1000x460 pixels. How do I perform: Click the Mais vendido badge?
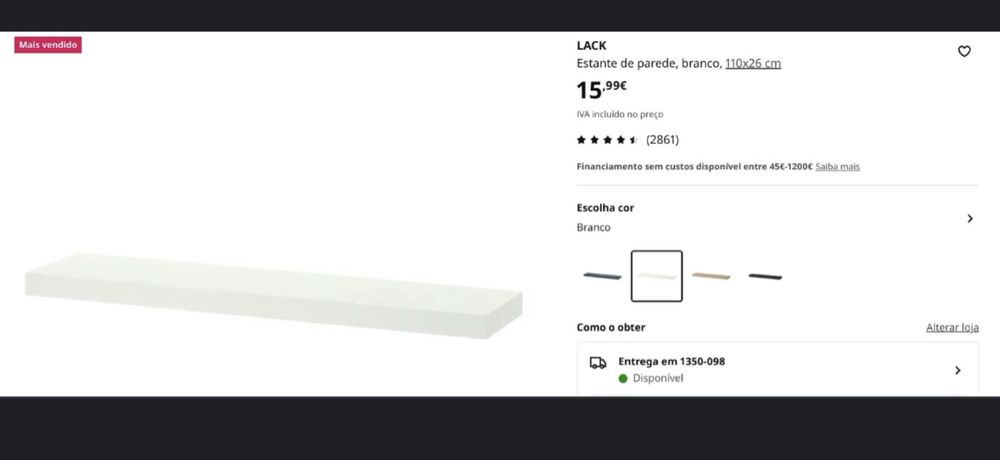tap(48, 45)
